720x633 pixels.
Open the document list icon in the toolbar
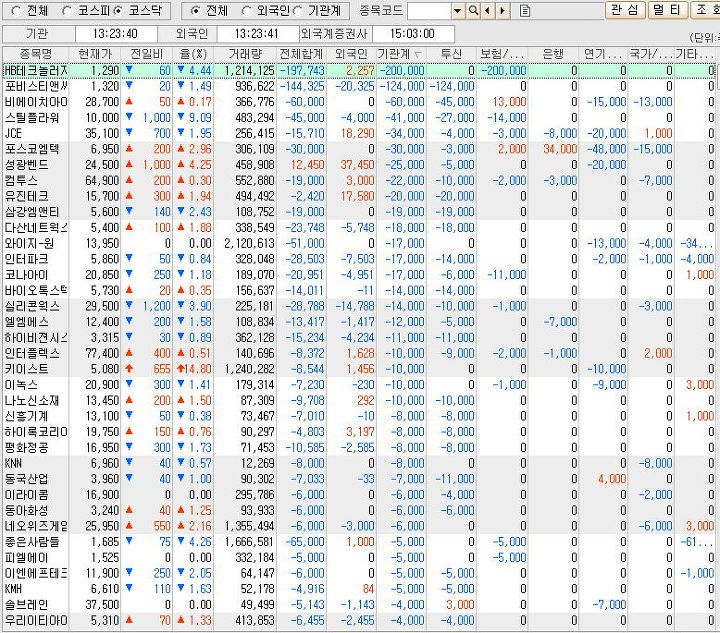coord(525,11)
